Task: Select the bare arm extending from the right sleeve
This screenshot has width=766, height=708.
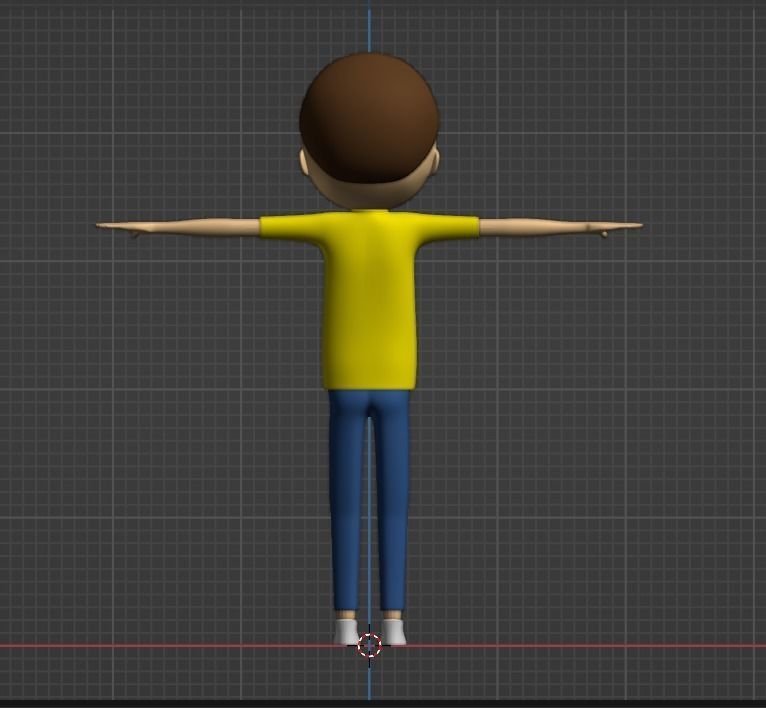Action: coord(561,228)
